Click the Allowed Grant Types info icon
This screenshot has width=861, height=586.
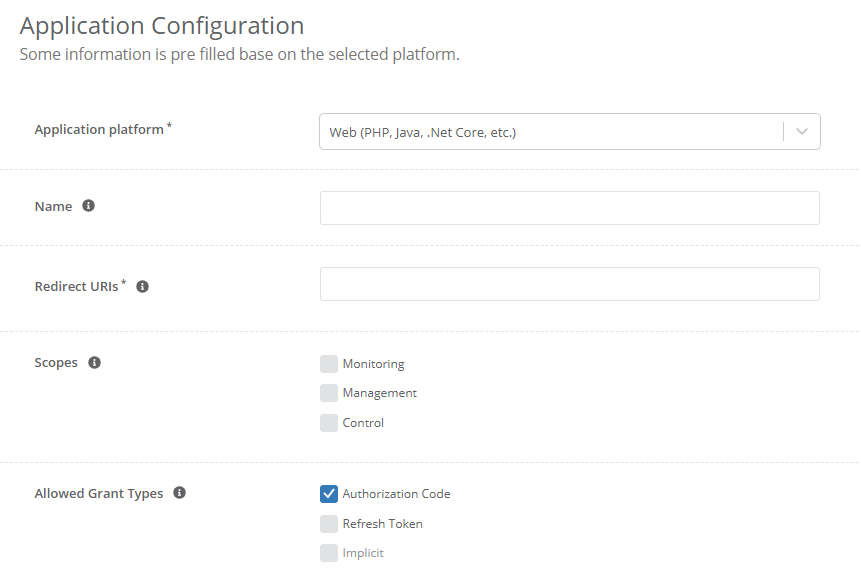(x=180, y=493)
